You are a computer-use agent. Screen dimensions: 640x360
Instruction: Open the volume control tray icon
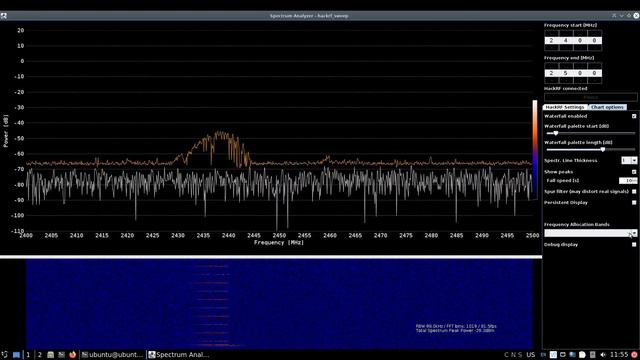point(603,355)
